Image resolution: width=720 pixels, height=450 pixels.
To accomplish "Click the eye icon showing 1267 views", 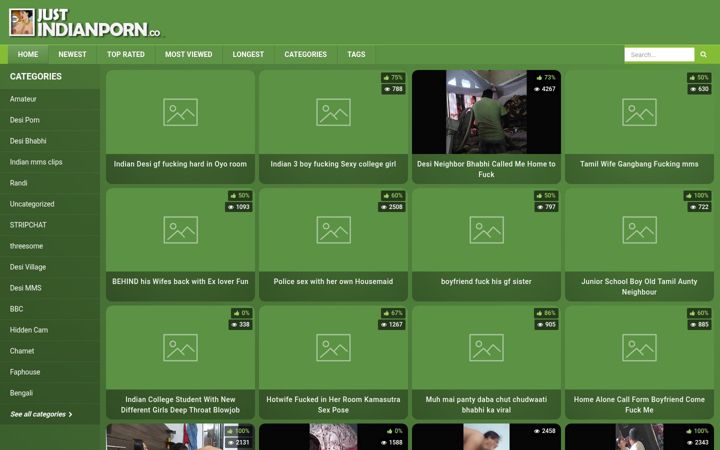I will click(384, 325).
